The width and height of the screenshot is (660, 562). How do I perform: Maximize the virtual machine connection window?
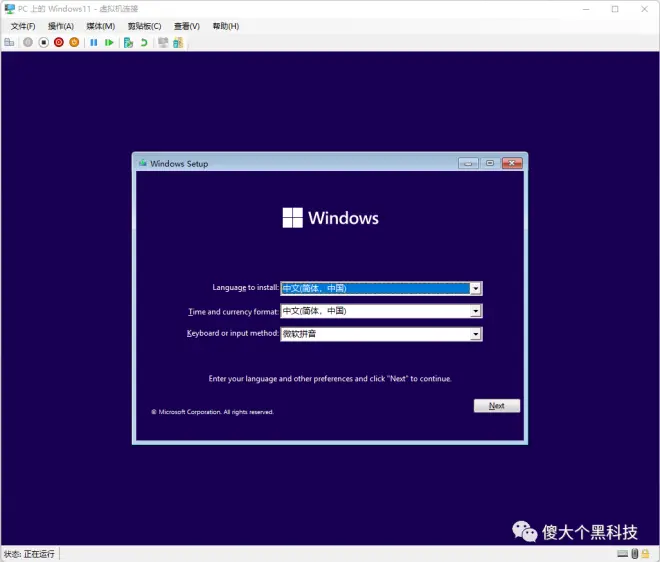tap(615, 9)
